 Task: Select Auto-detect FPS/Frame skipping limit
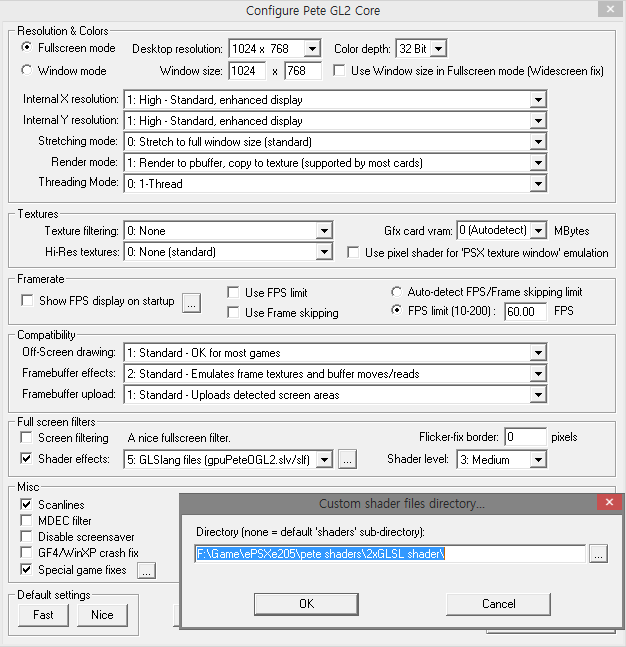[x=397, y=292]
